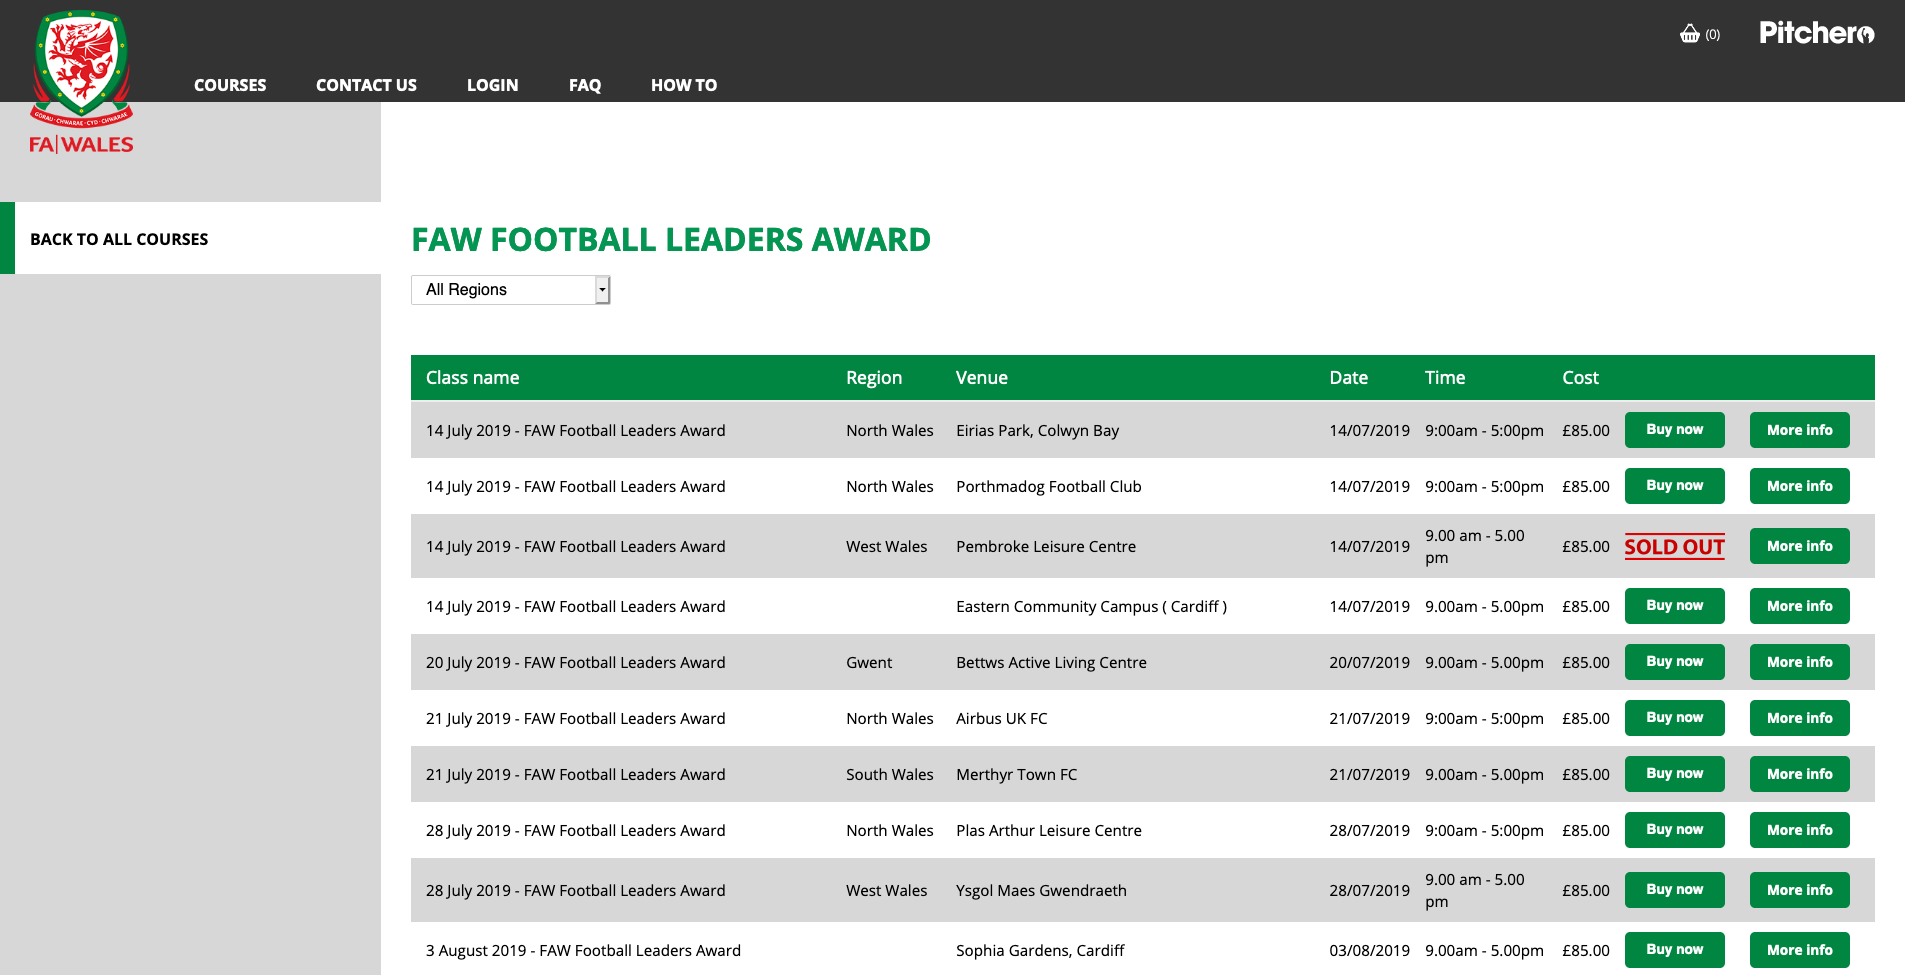The image size is (1905, 975).
Task: Click the Pitchero logo
Action: coord(1816,33)
